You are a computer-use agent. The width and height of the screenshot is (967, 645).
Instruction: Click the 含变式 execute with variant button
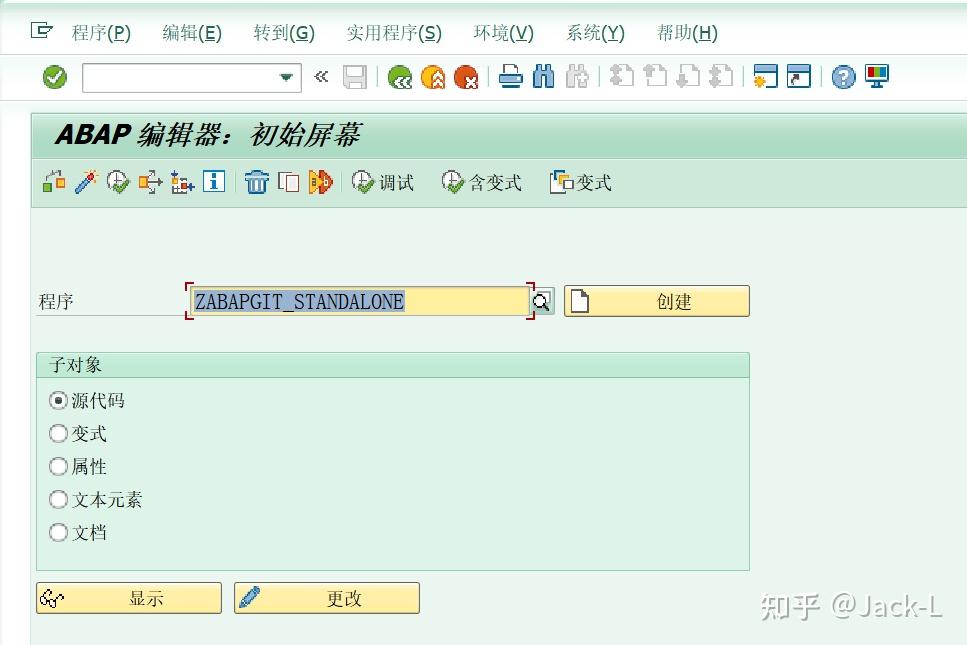482,183
